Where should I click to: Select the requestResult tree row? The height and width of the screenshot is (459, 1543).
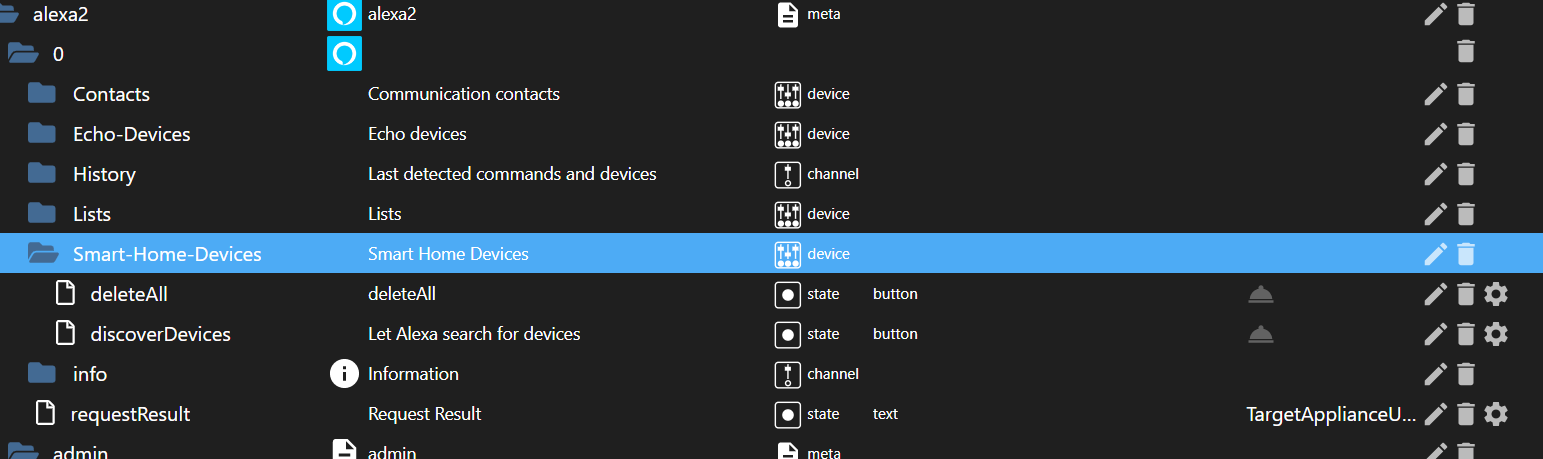click(x=771, y=414)
